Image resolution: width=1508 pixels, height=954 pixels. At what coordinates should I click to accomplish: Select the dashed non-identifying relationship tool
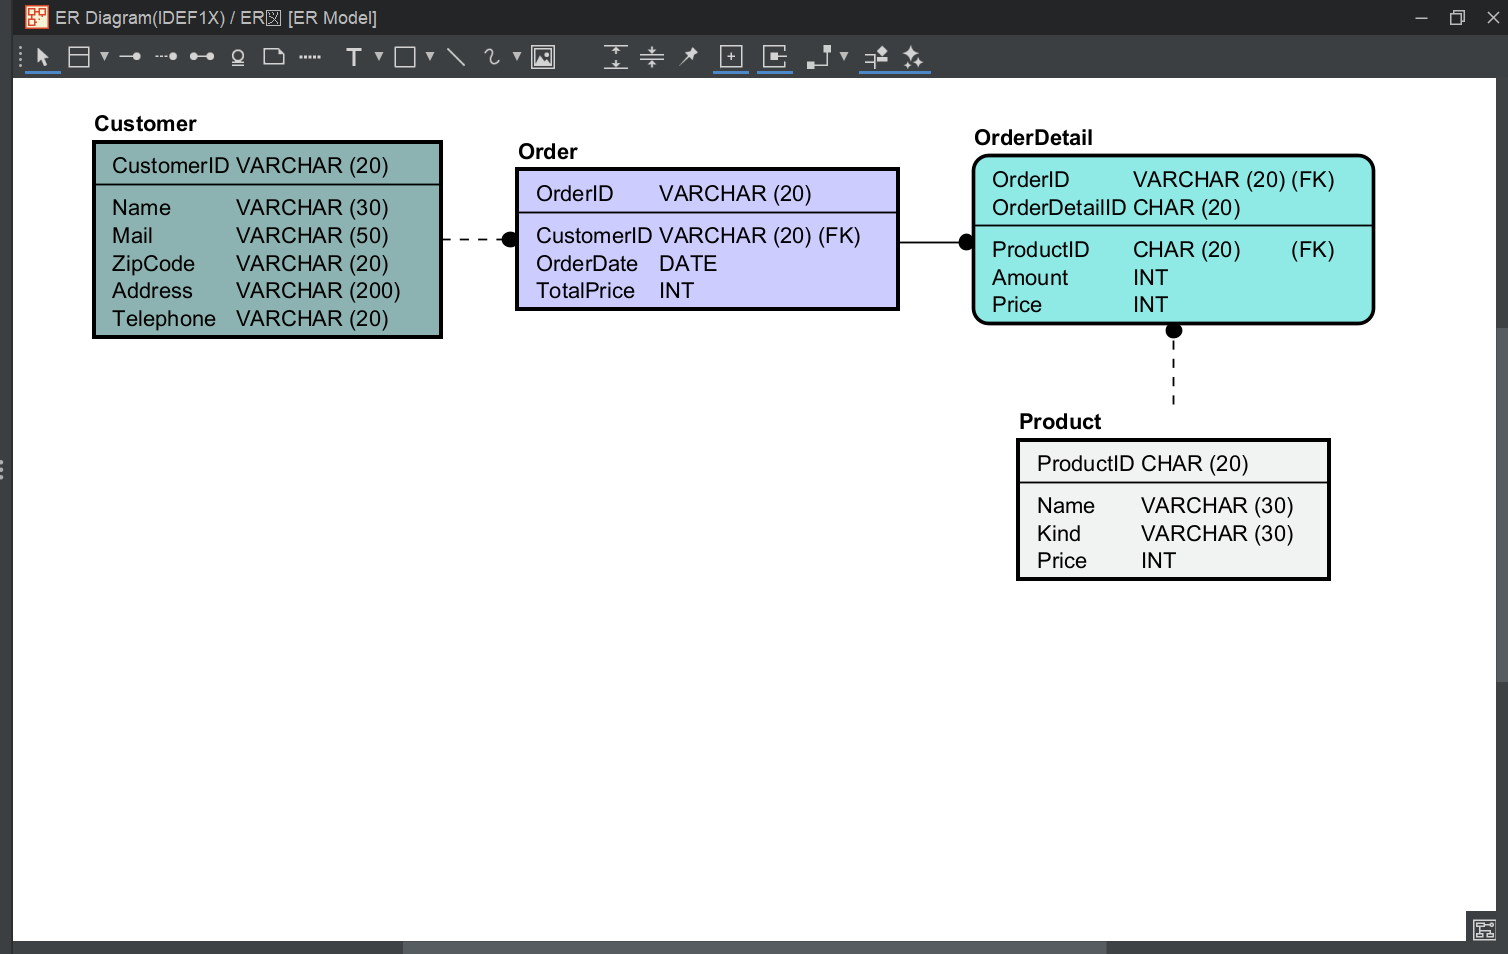(x=166, y=57)
